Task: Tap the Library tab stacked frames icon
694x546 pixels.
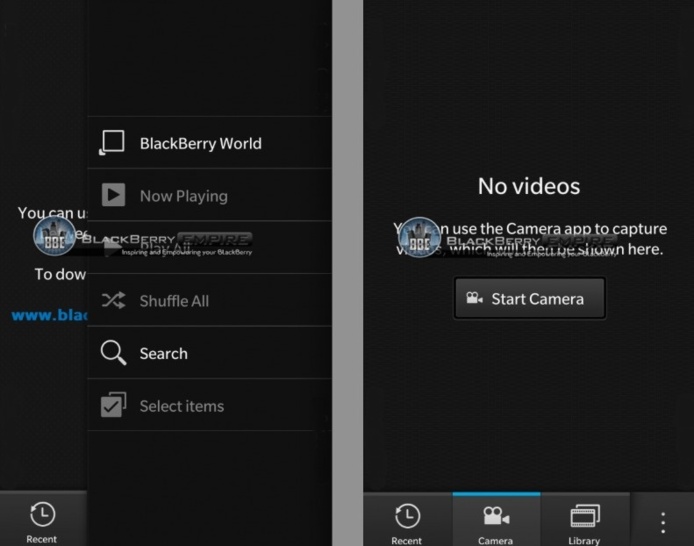Action: click(x=585, y=516)
